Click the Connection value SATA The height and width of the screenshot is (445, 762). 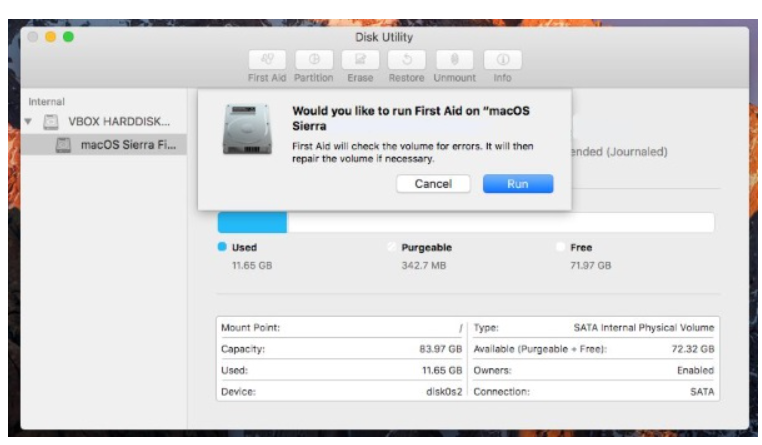tap(702, 392)
